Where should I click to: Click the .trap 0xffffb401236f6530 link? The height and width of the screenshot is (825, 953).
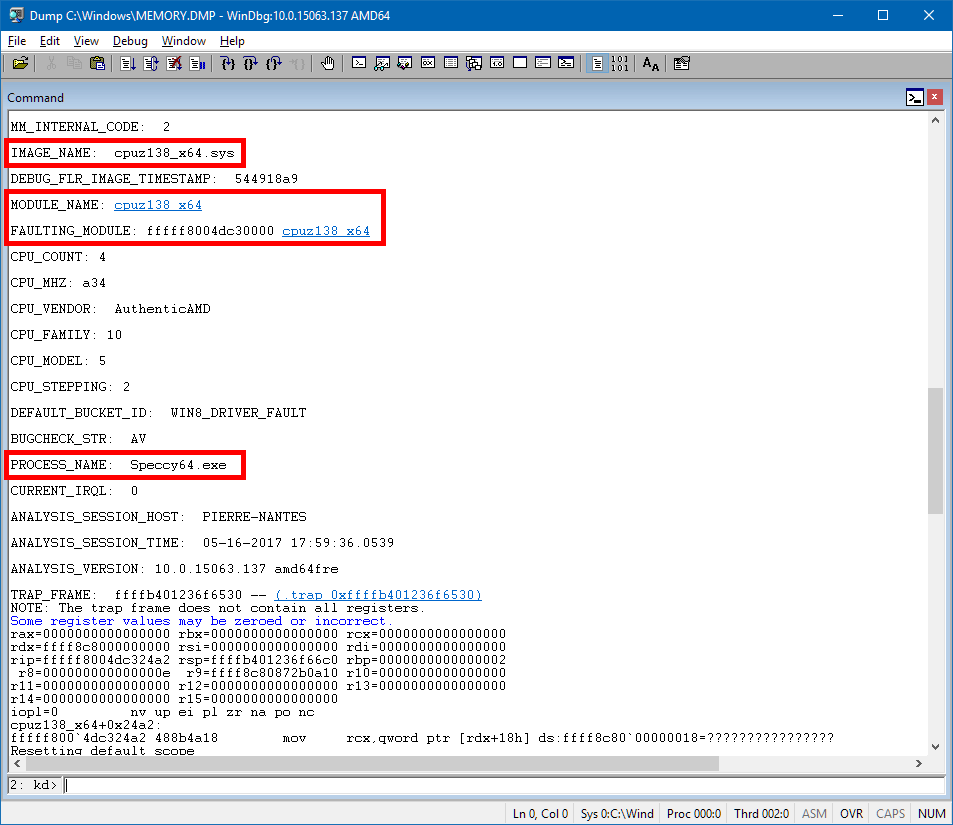[x=378, y=595]
